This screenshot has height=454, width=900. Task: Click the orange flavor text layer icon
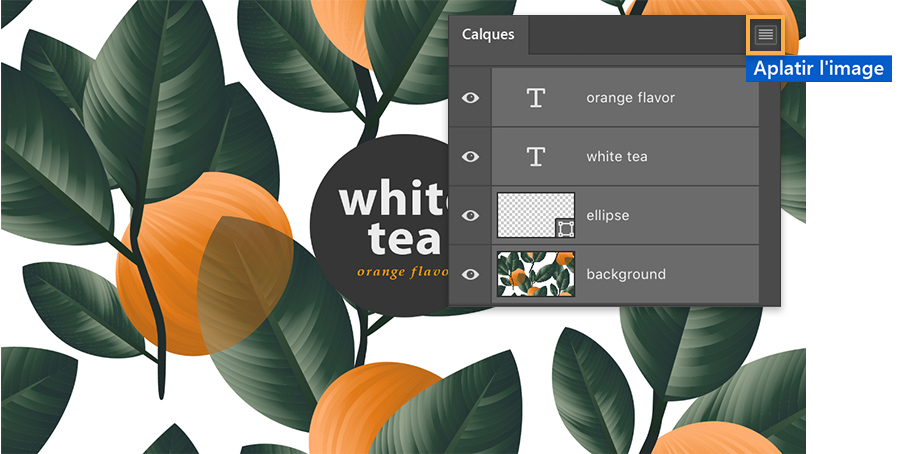click(536, 98)
